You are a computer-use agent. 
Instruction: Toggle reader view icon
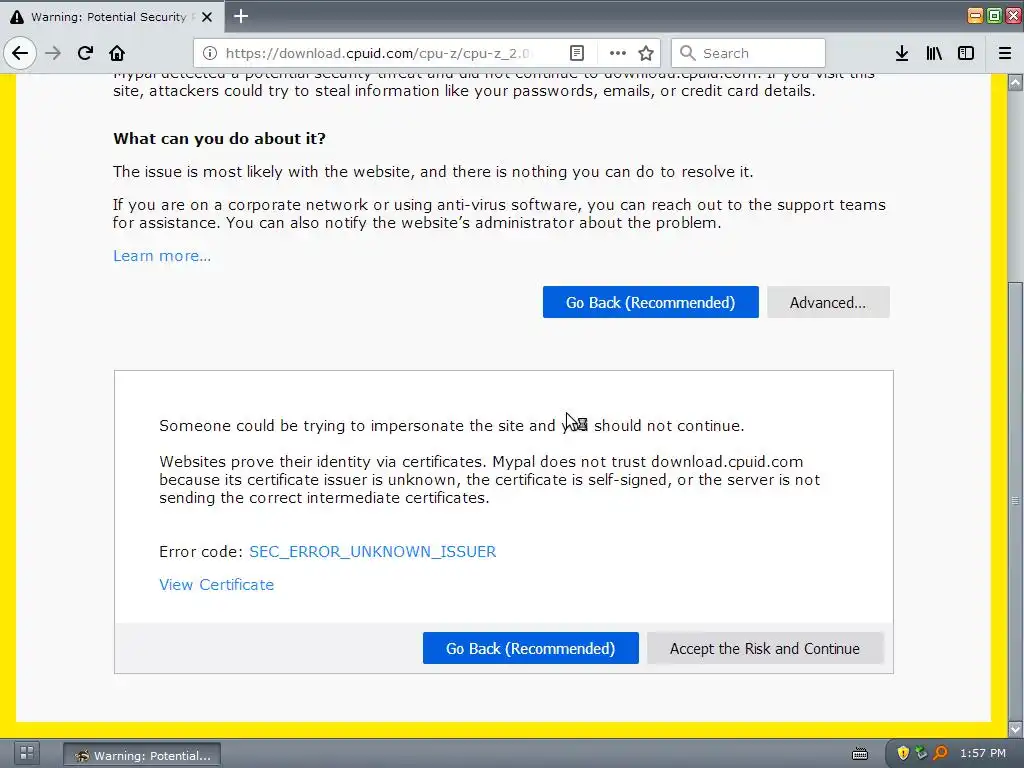(x=577, y=53)
